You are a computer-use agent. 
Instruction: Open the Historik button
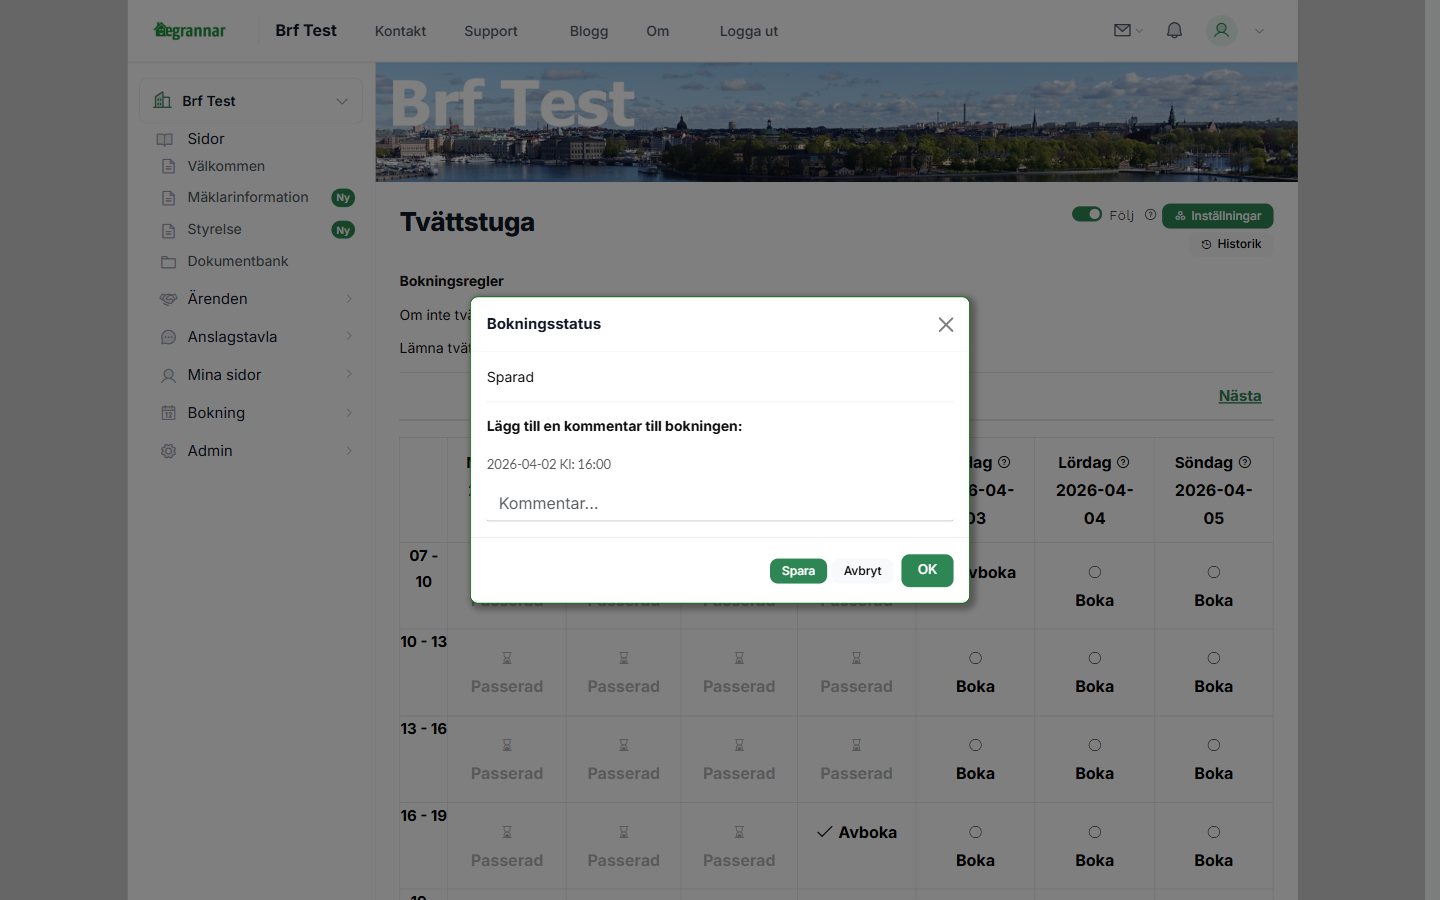pyautogui.click(x=1231, y=244)
